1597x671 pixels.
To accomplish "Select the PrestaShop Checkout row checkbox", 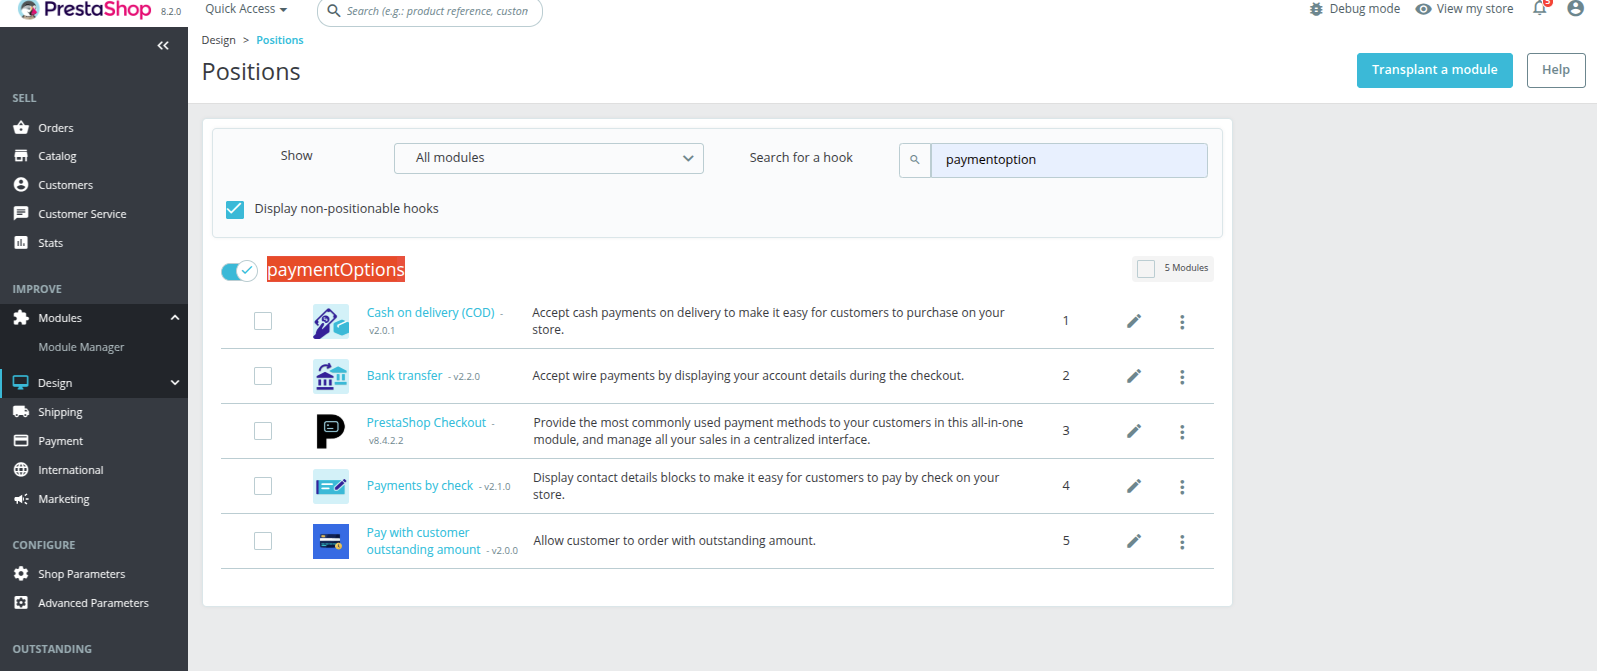I will point(263,431).
